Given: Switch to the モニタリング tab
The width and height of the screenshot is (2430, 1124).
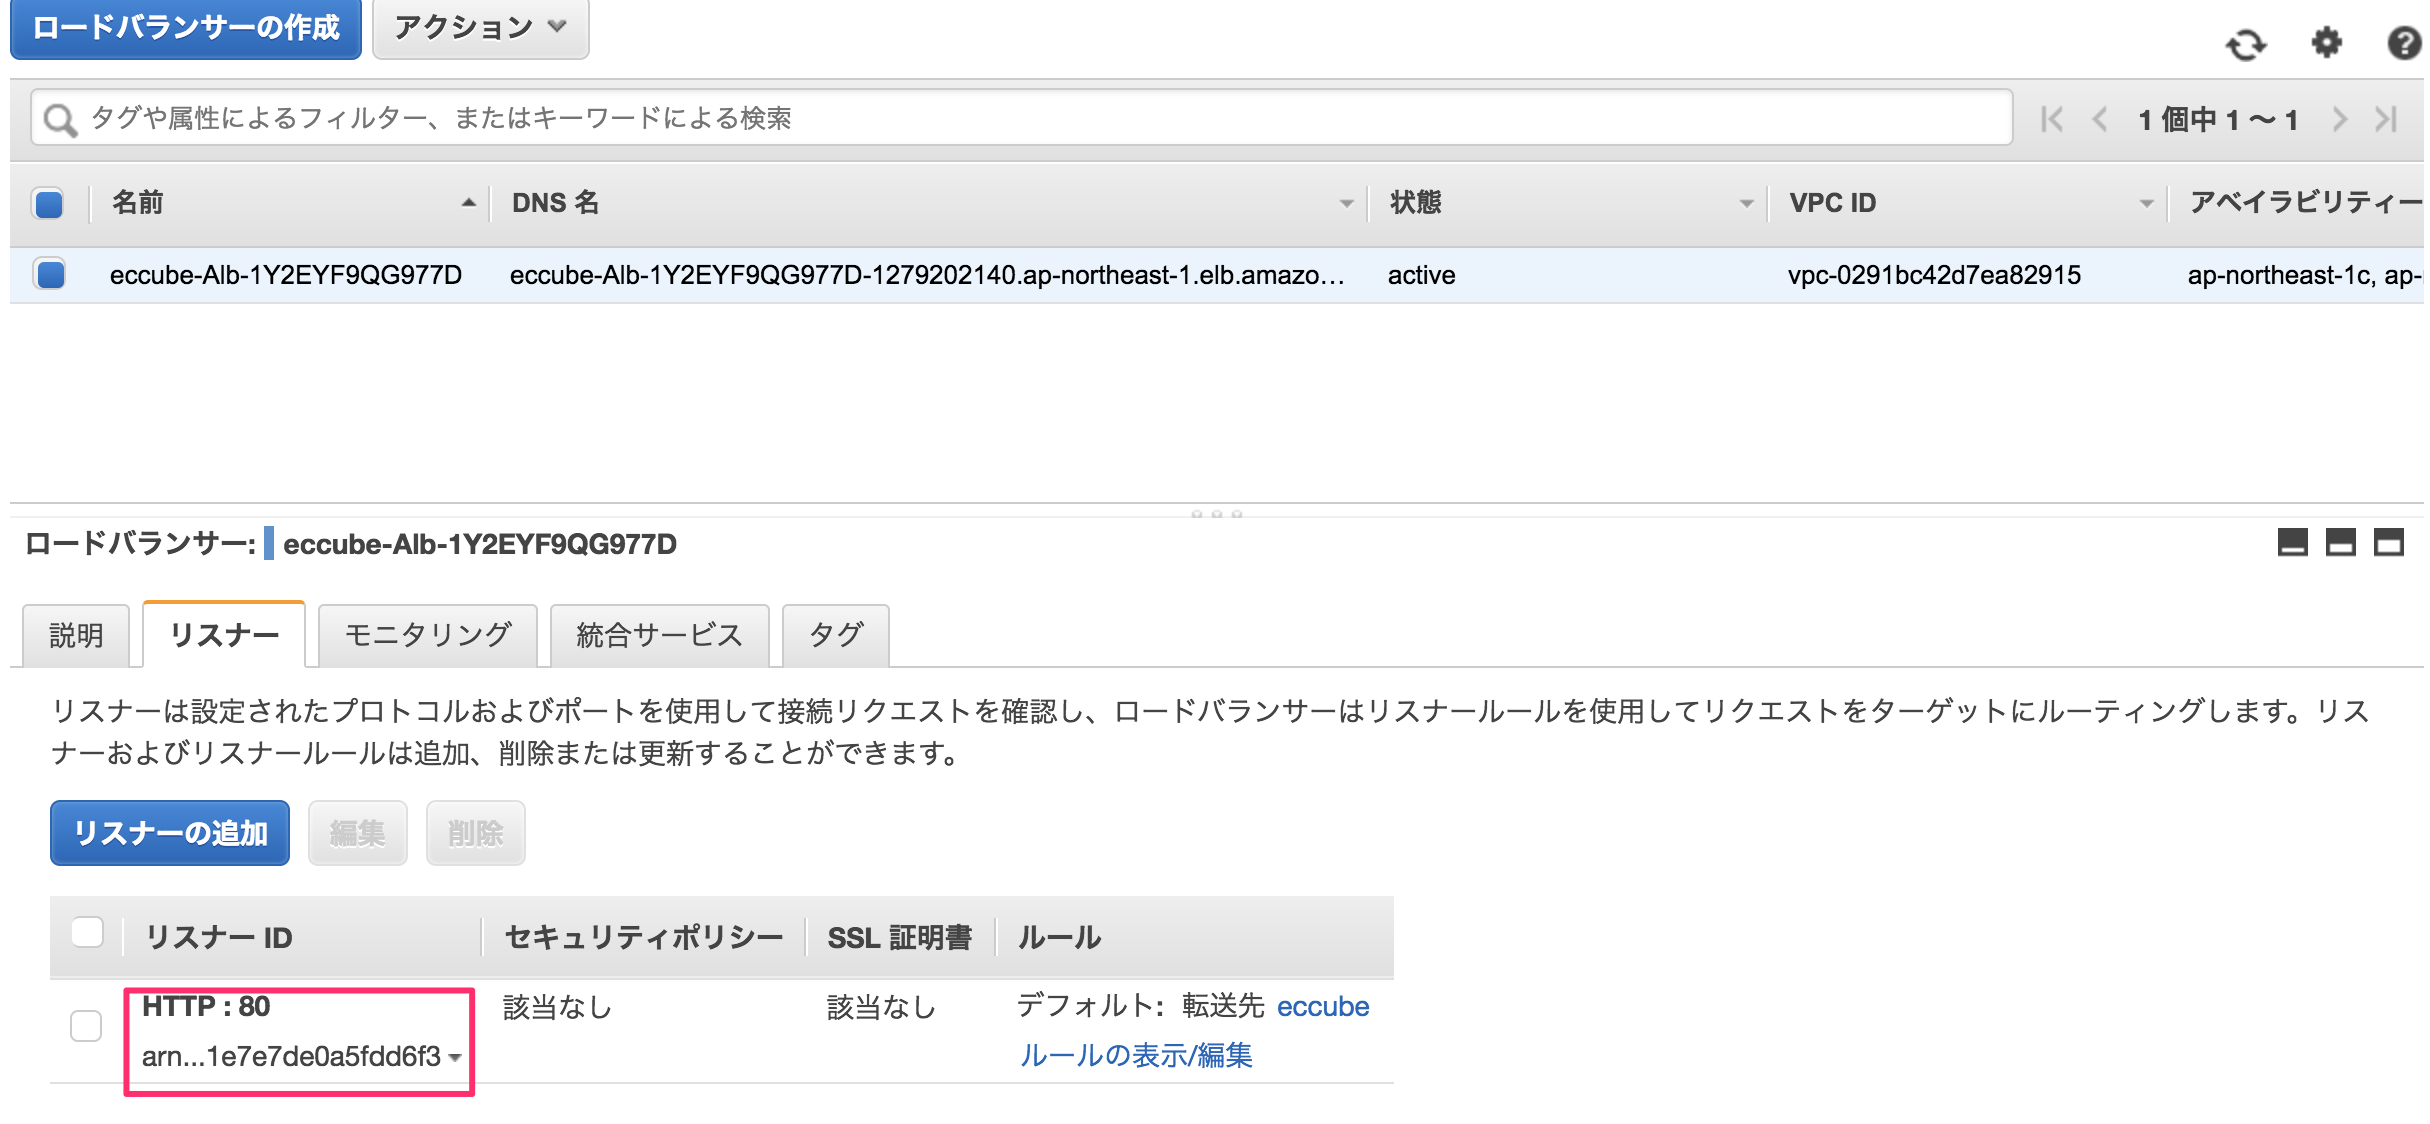Looking at the screenshot, I should 428,634.
